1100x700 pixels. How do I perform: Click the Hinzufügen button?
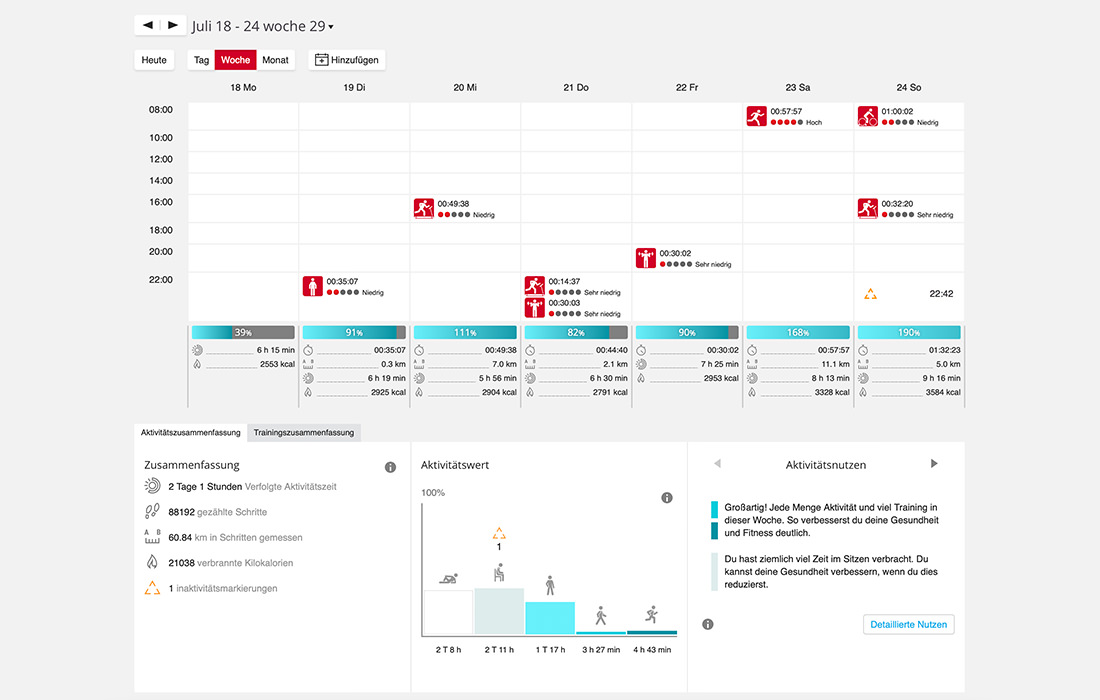[x=347, y=60]
